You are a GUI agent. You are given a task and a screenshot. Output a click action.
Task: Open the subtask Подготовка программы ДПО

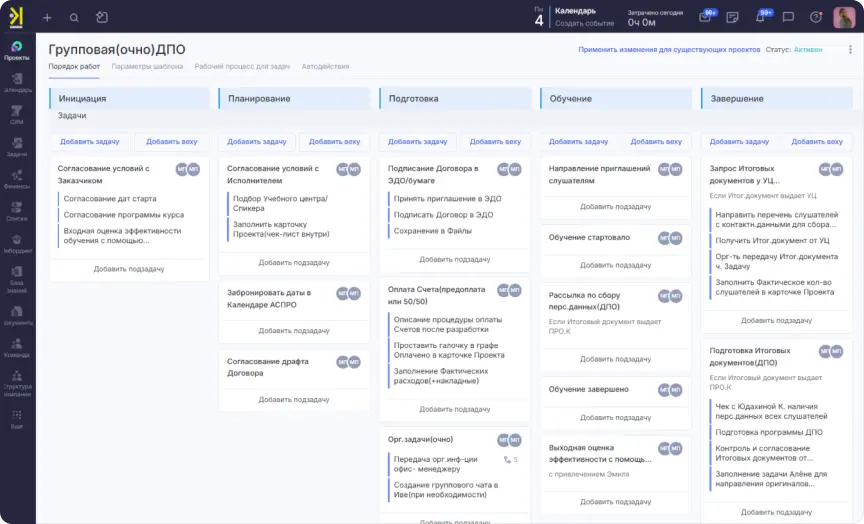point(769,433)
